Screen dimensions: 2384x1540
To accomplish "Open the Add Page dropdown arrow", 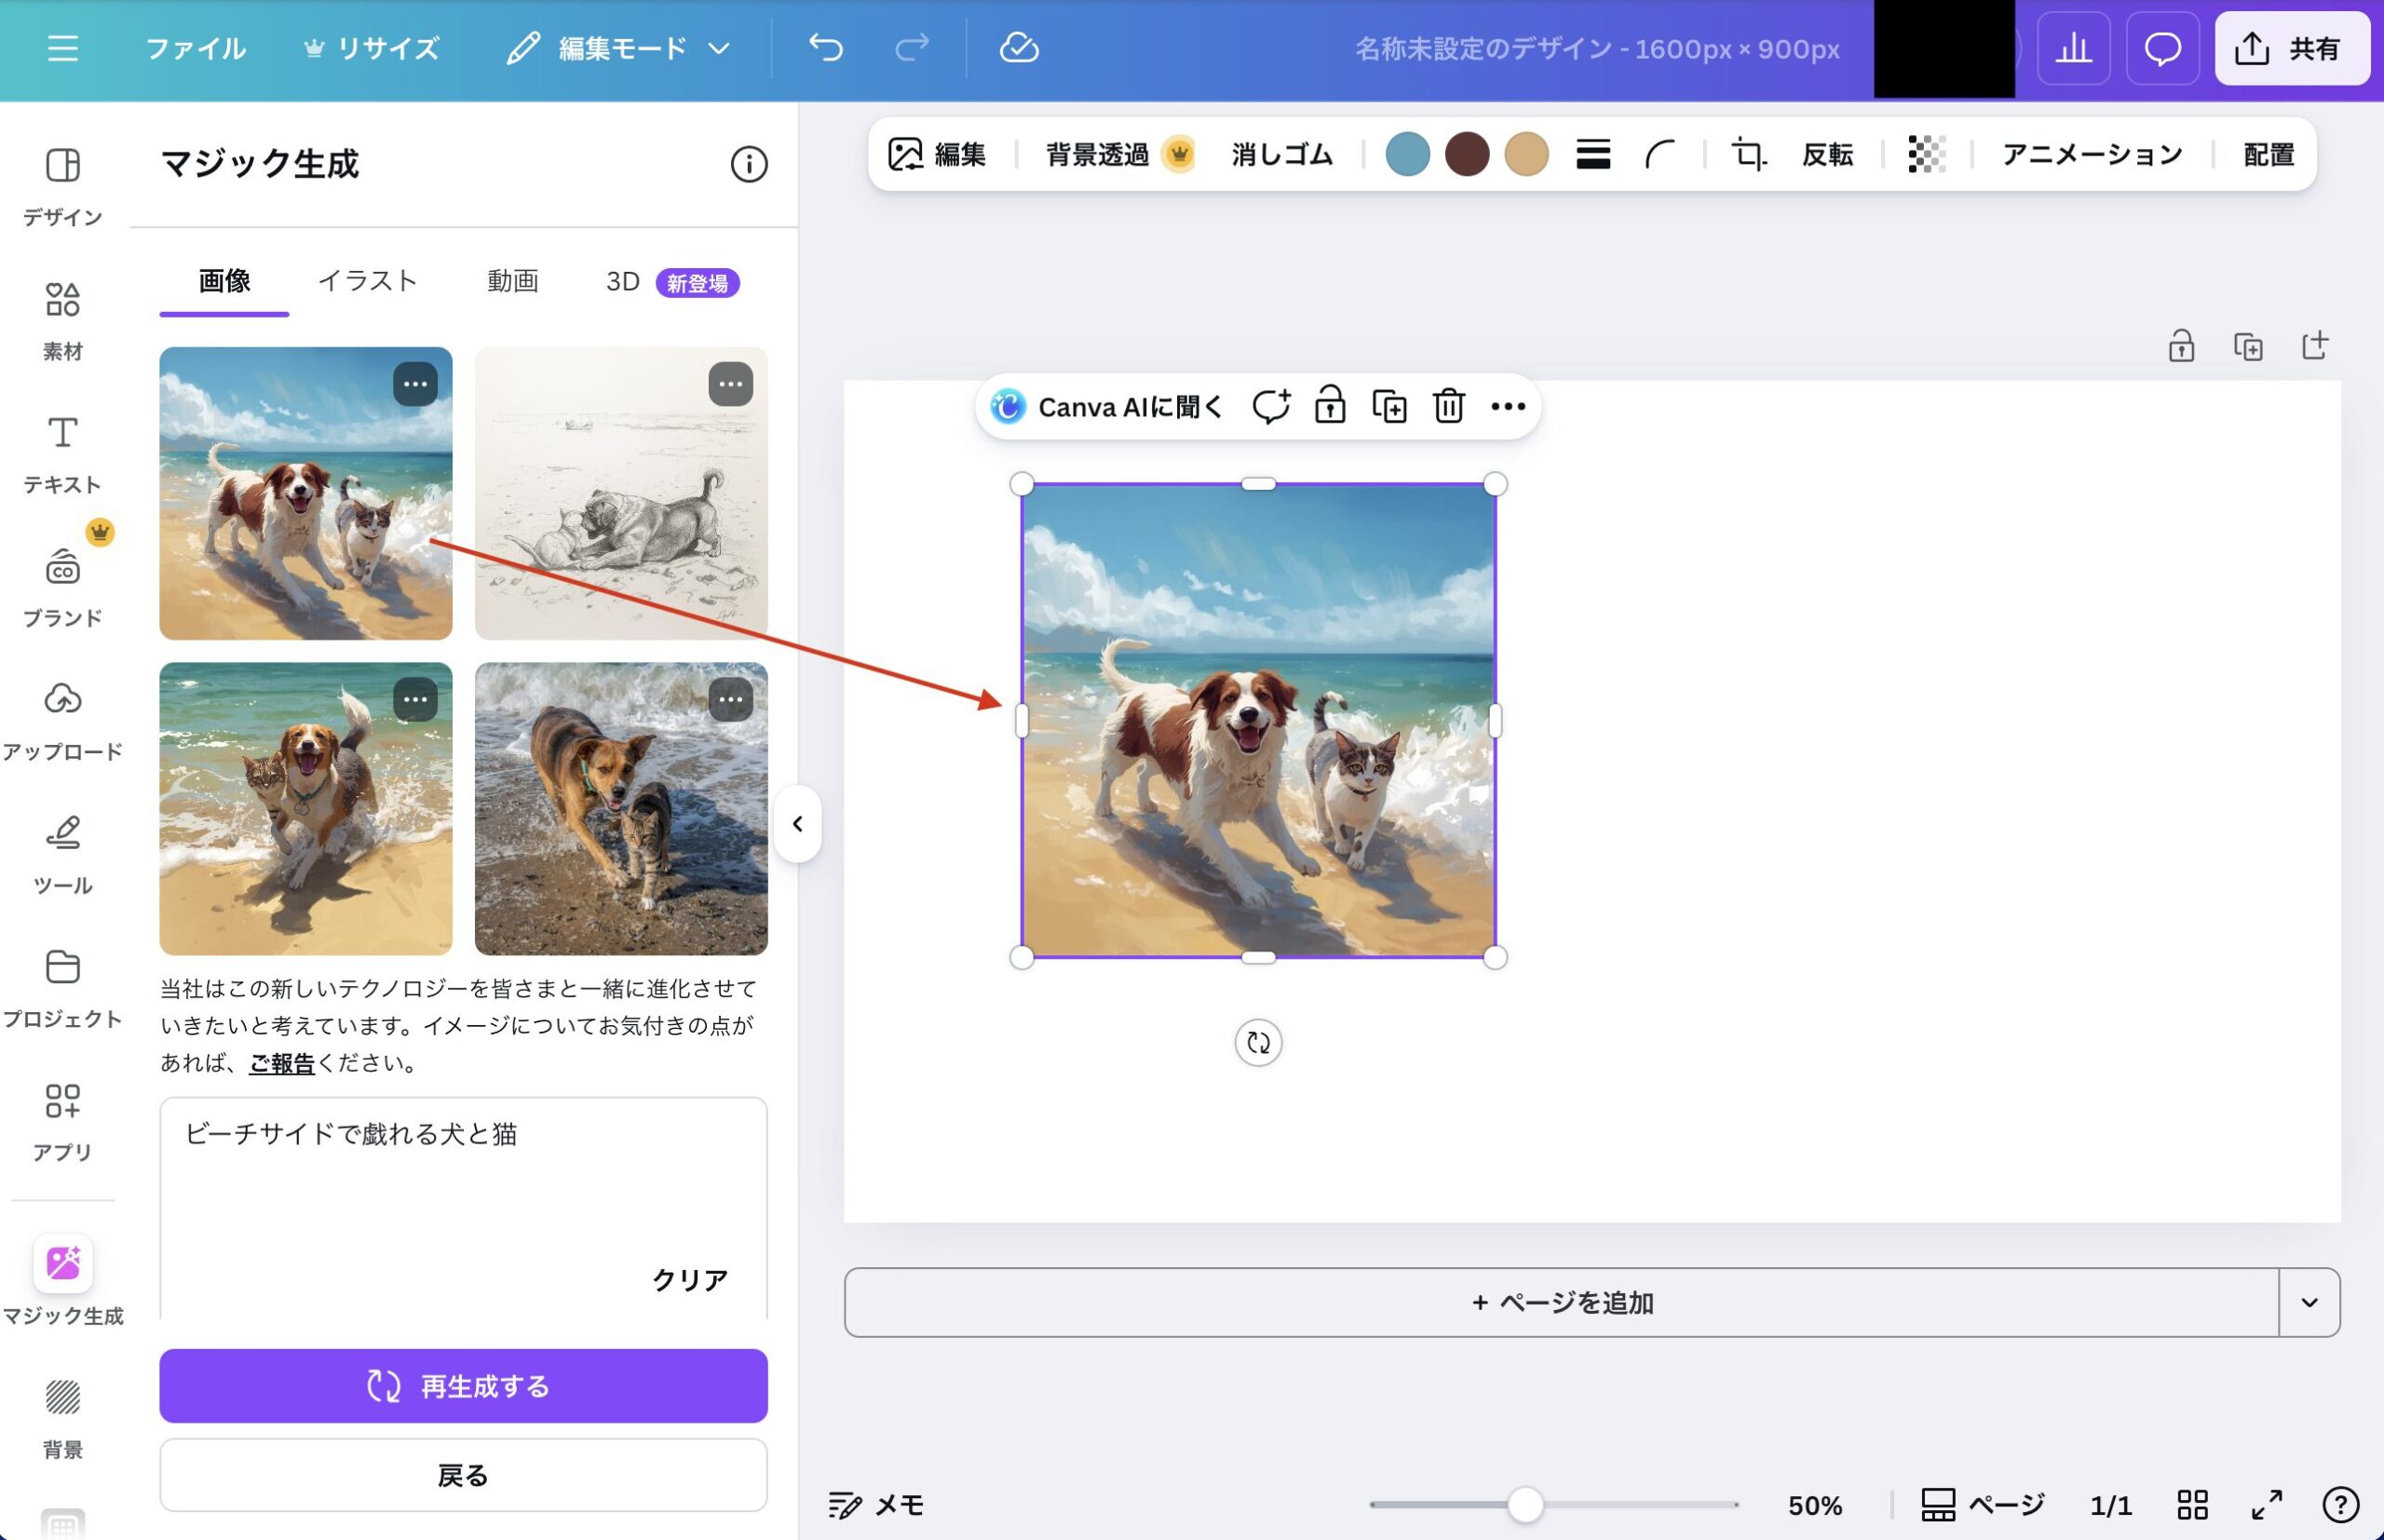I will 2309,1302.
